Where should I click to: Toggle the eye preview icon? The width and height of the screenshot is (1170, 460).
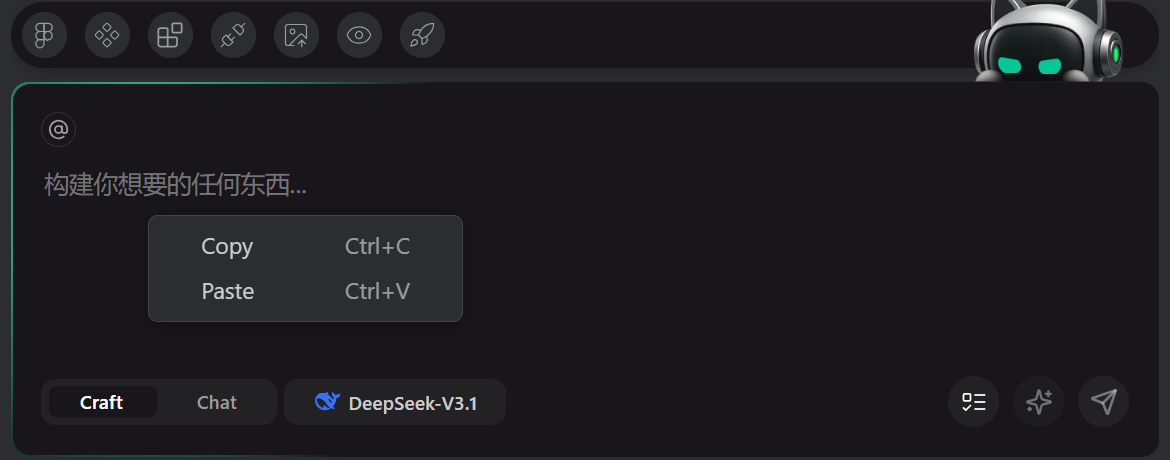click(359, 36)
